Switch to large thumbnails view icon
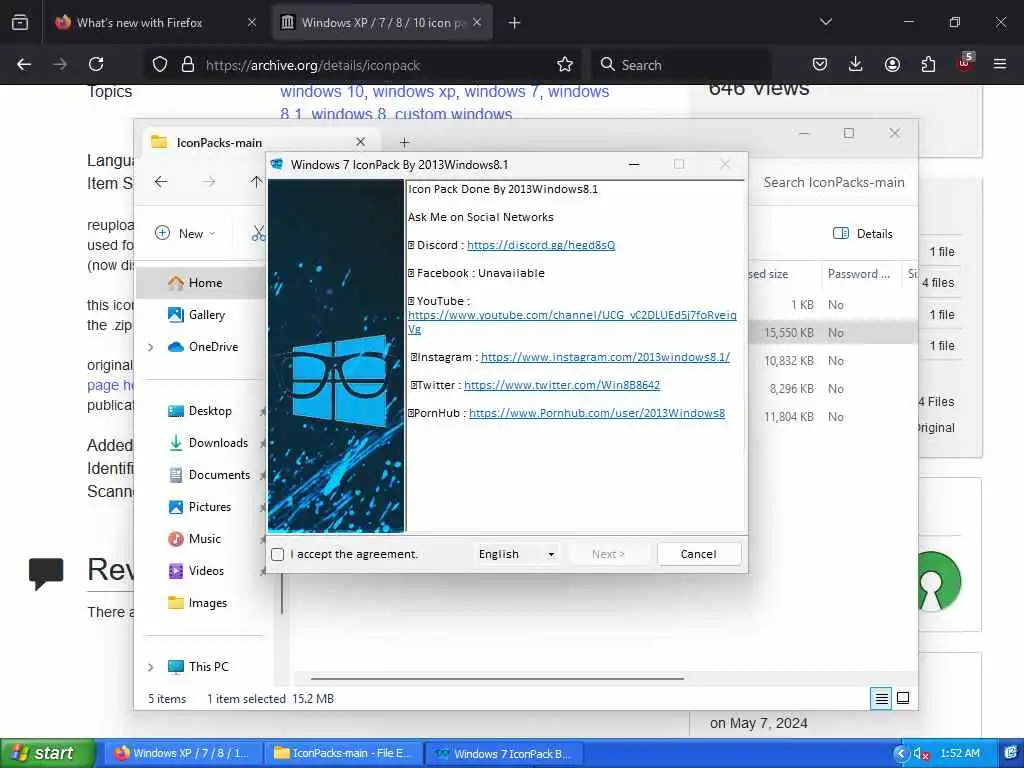1024x768 pixels. point(903,698)
